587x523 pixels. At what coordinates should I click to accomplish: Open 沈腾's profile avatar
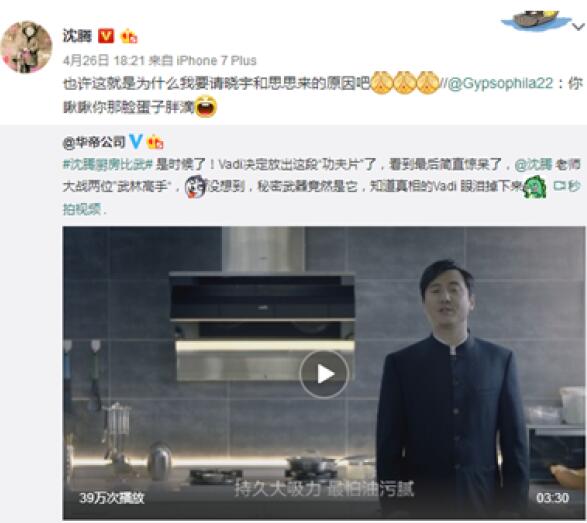tap(26, 47)
